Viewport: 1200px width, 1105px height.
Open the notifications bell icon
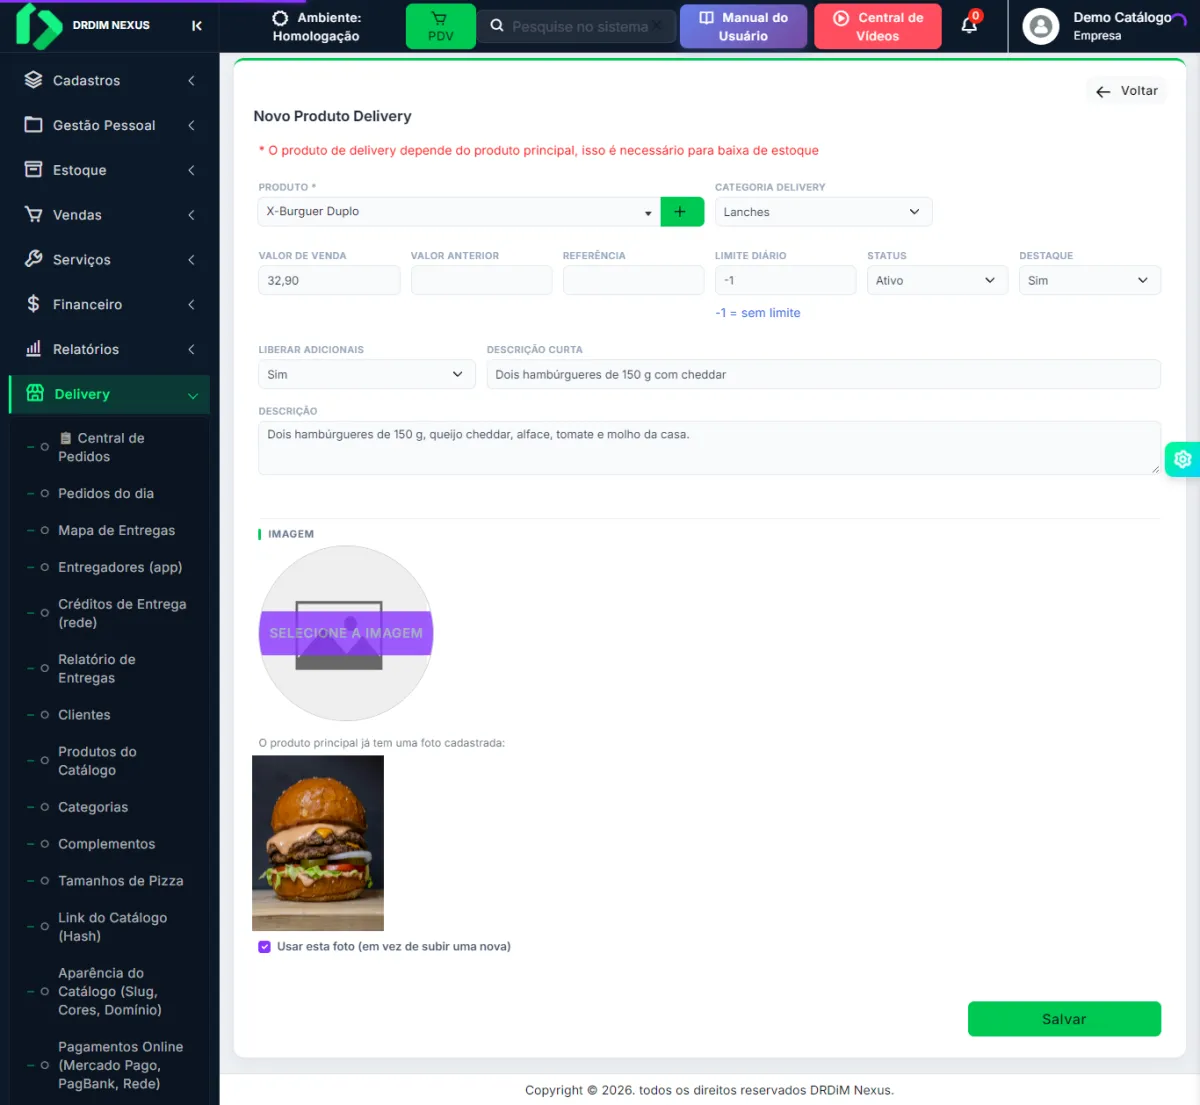tap(969, 24)
